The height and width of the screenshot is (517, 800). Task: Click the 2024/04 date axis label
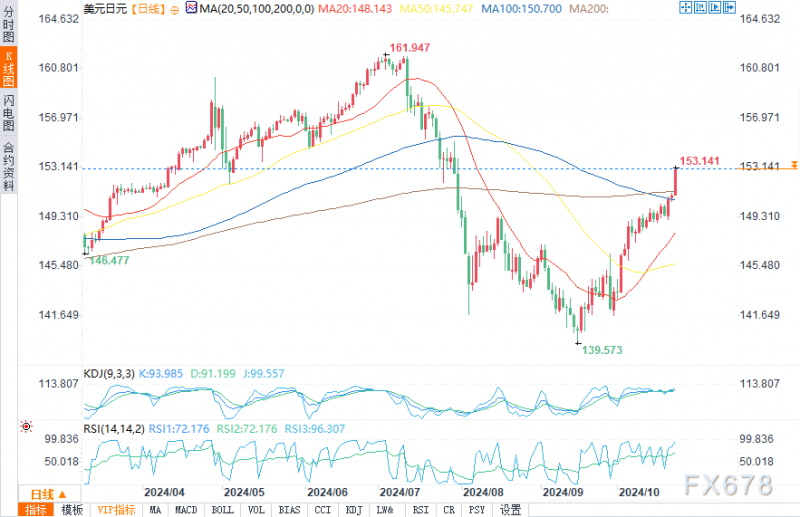point(164,493)
